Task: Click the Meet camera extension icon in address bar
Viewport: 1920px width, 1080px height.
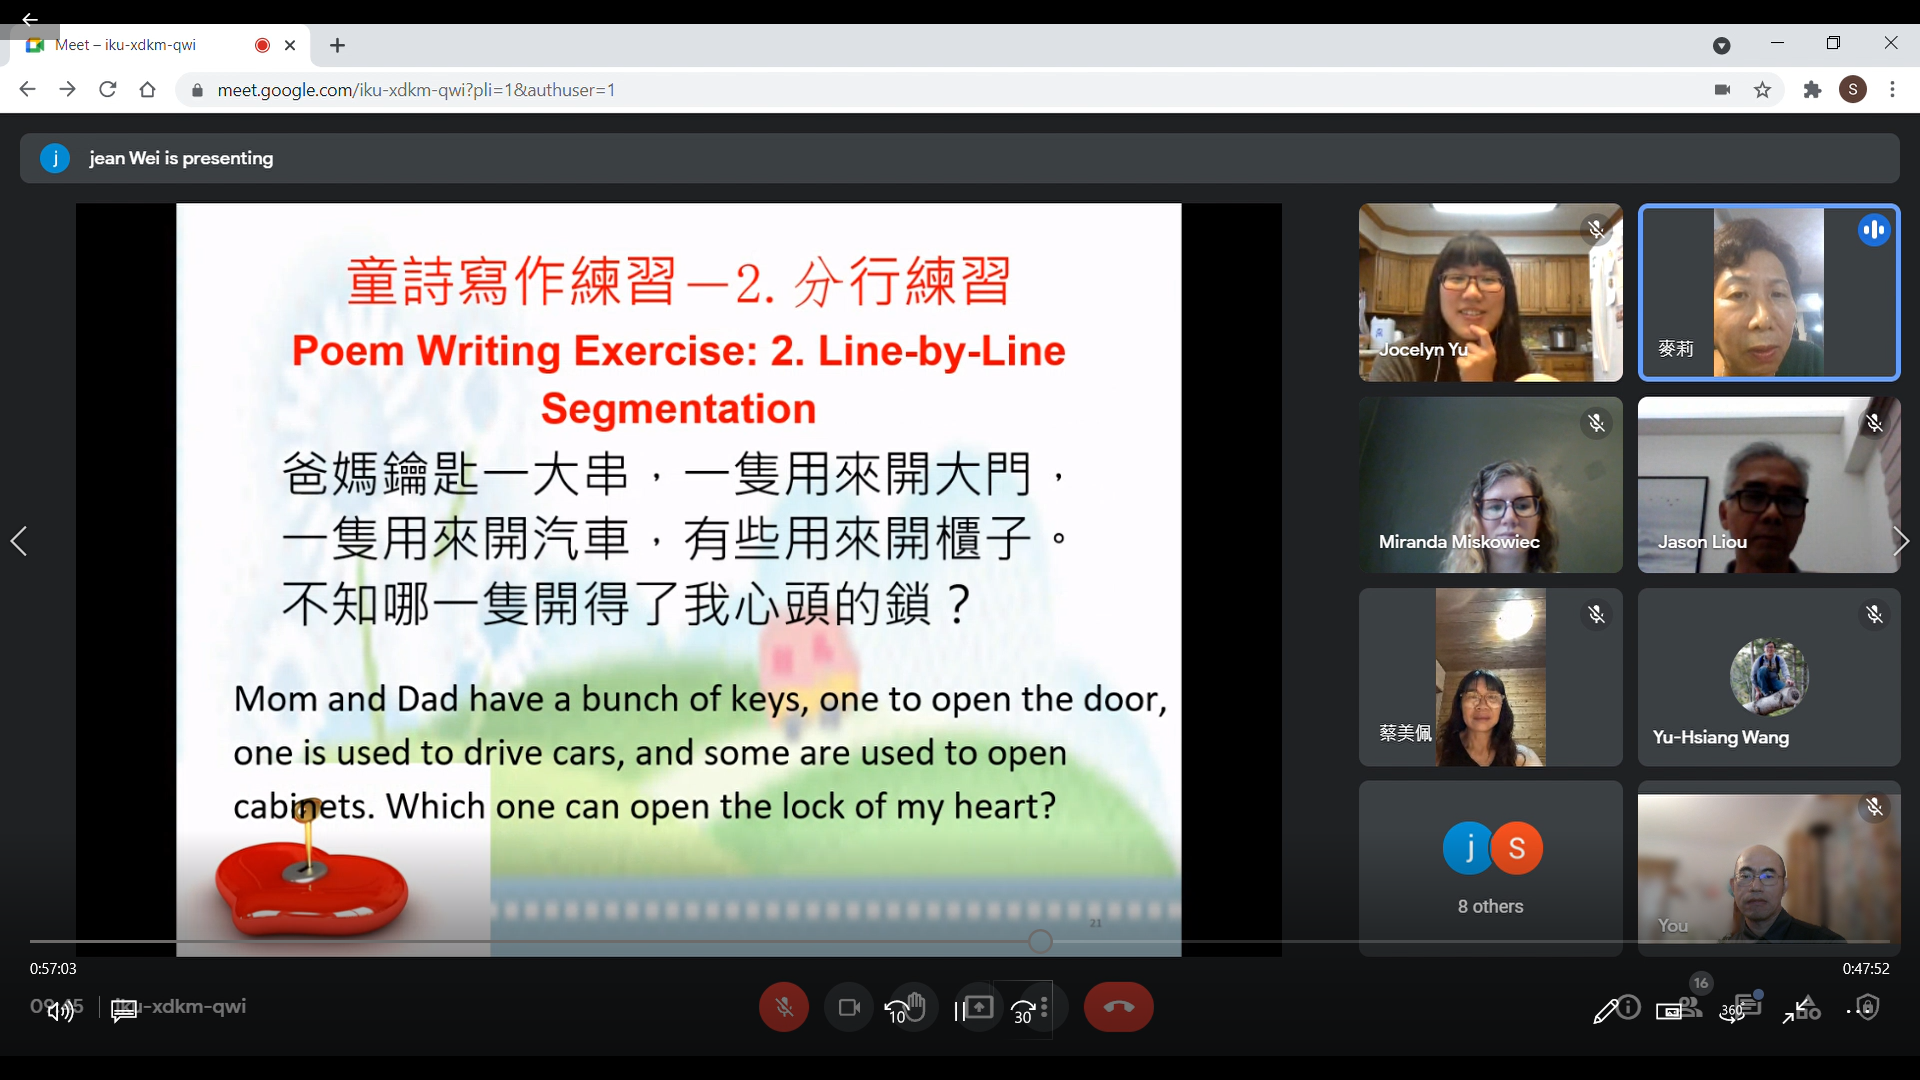Action: pos(1722,89)
